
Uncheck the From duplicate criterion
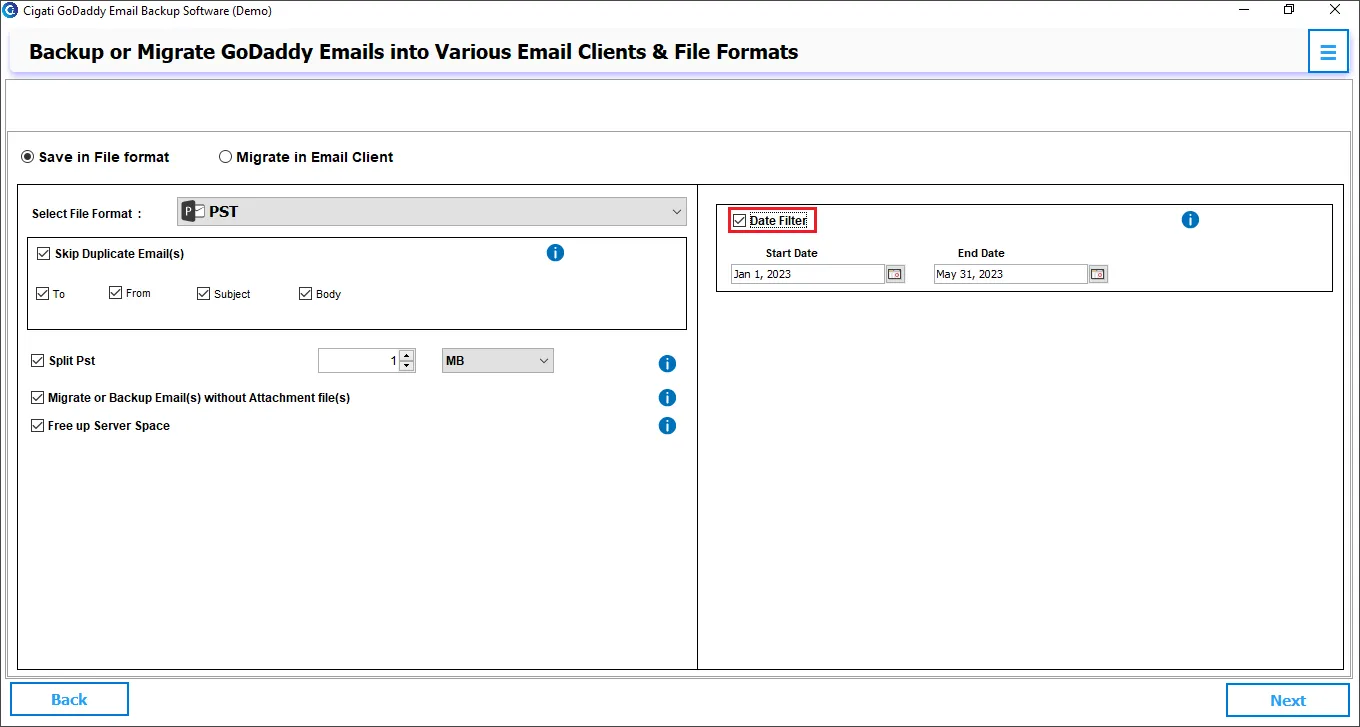click(116, 293)
